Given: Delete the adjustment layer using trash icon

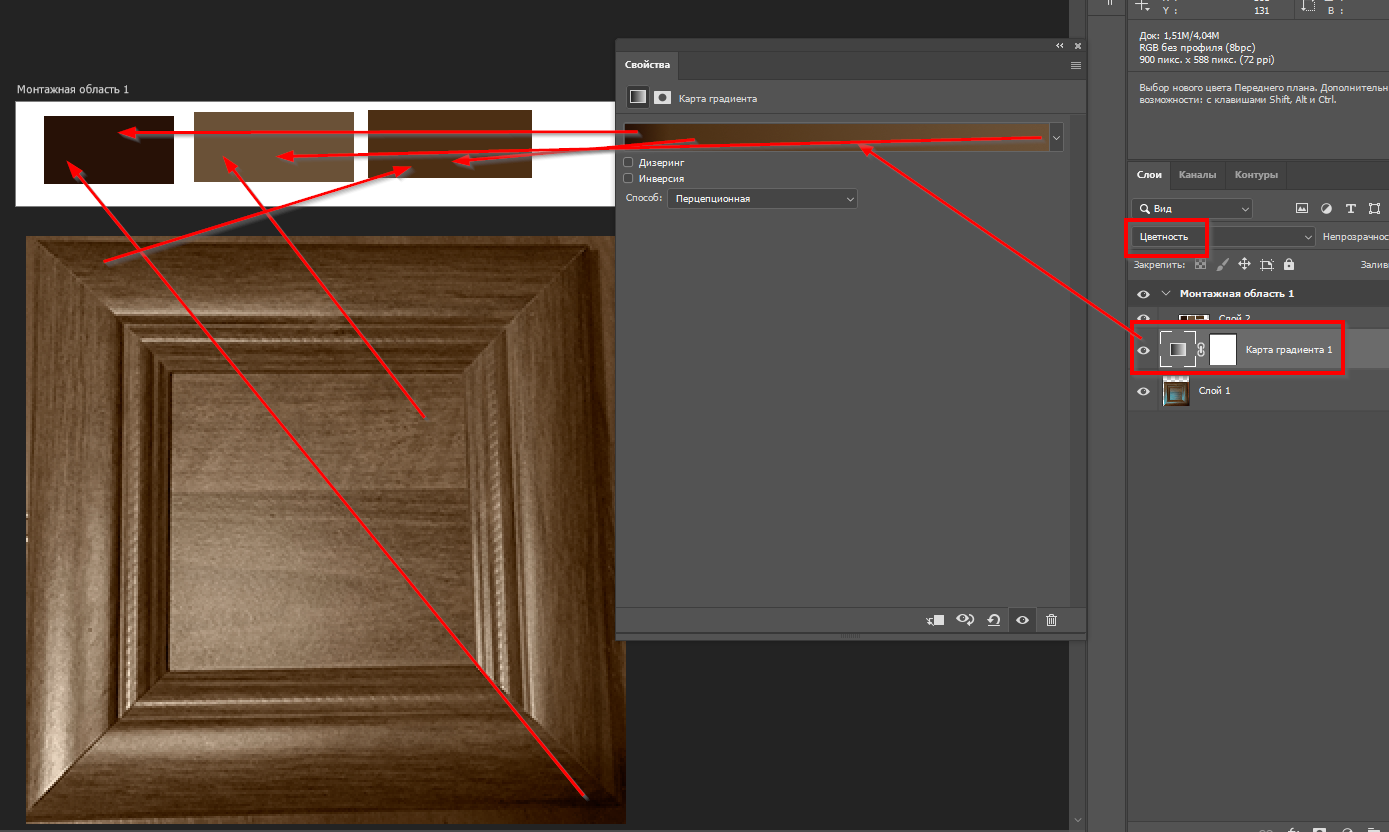Looking at the screenshot, I should (1051, 620).
